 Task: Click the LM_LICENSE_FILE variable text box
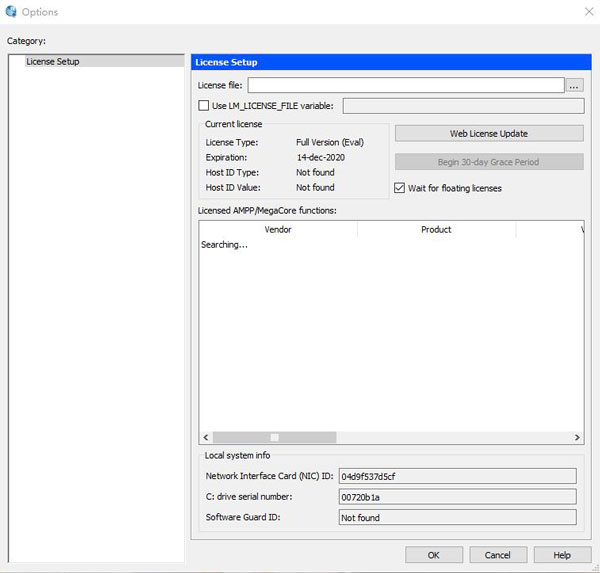pos(463,105)
